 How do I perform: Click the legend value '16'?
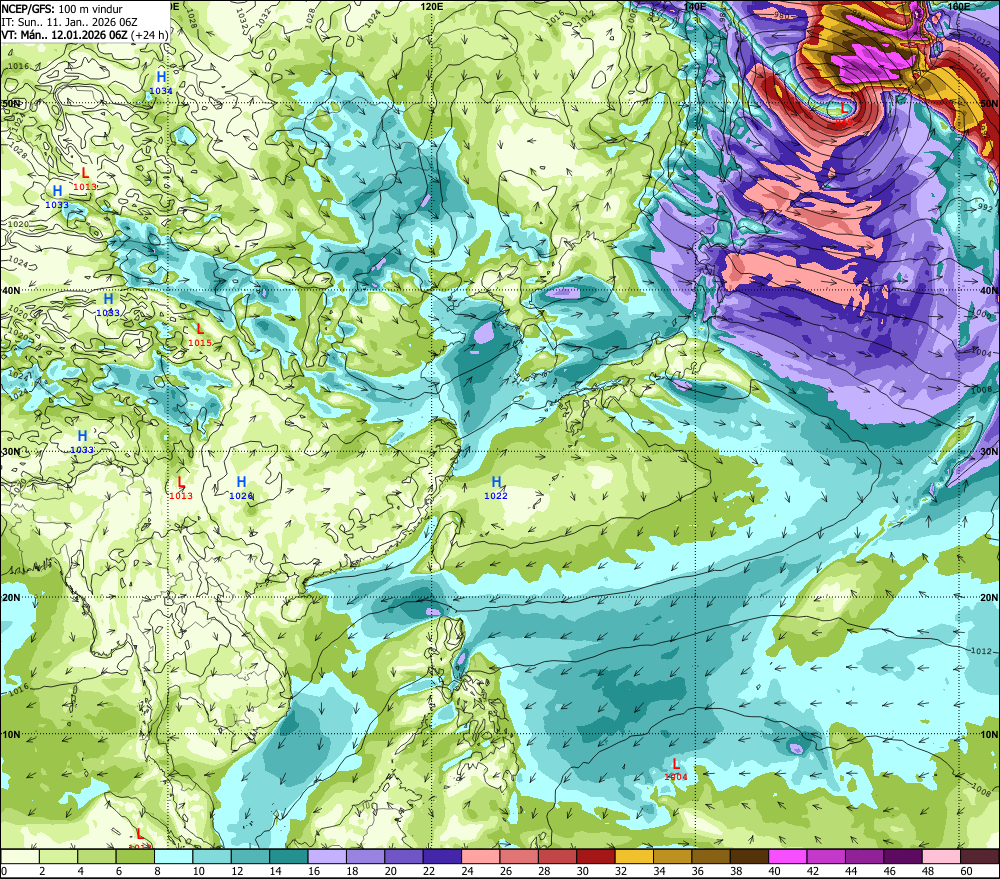pyautogui.click(x=314, y=871)
